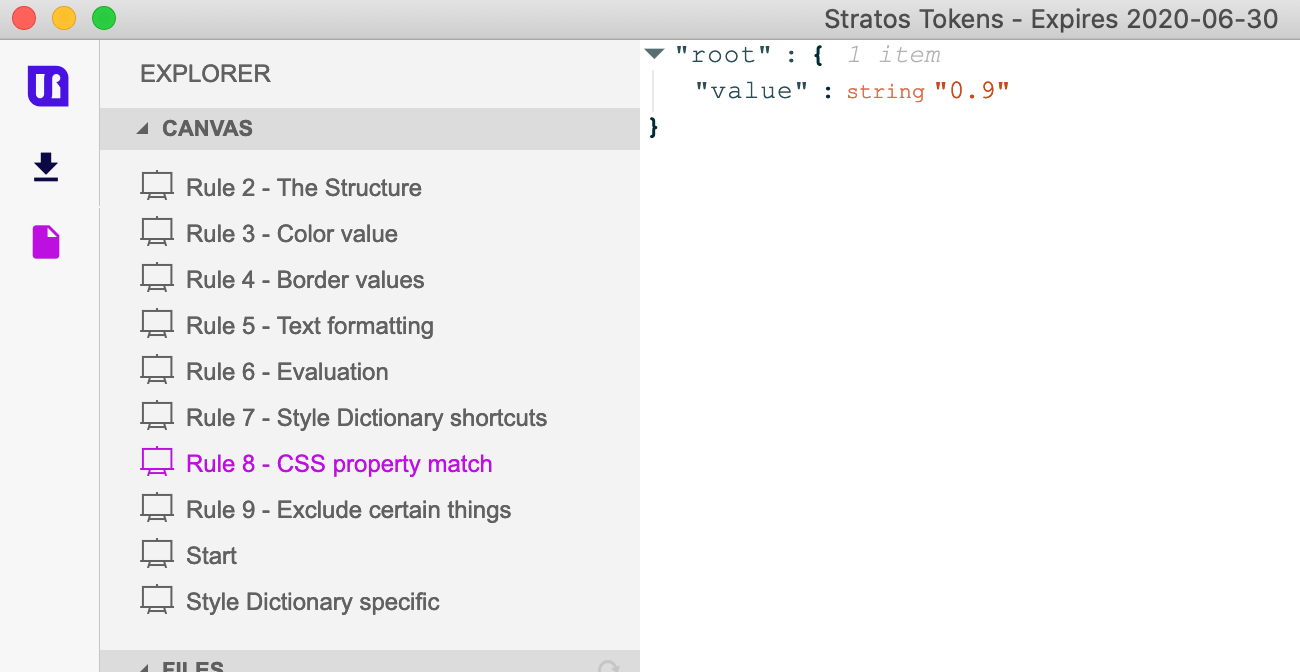Open Rule 7 - Style Dictionary shortcuts
Image resolution: width=1300 pixels, height=672 pixels.
tap(367, 418)
